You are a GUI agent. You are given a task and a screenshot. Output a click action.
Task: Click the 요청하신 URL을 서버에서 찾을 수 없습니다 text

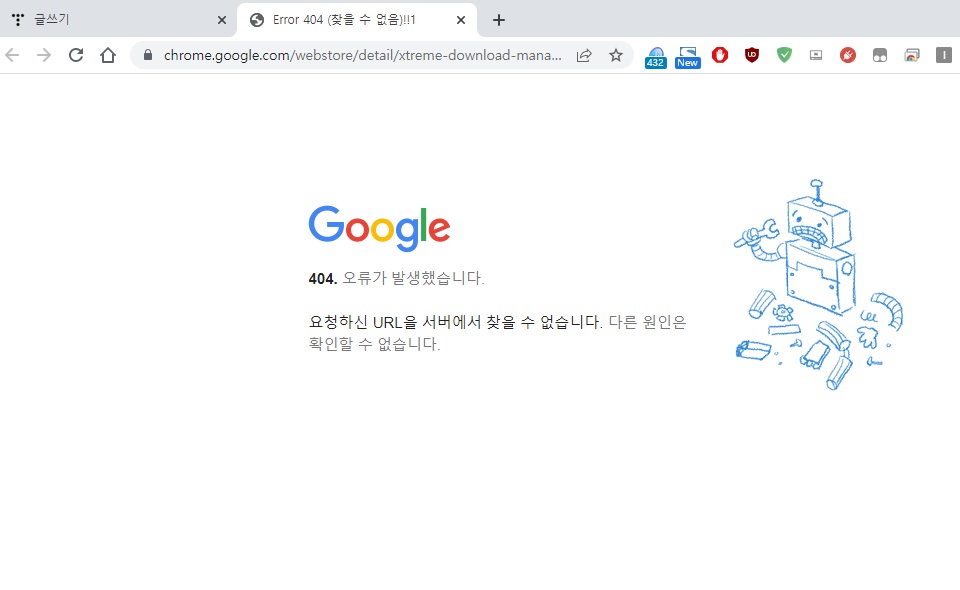[455, 322]
